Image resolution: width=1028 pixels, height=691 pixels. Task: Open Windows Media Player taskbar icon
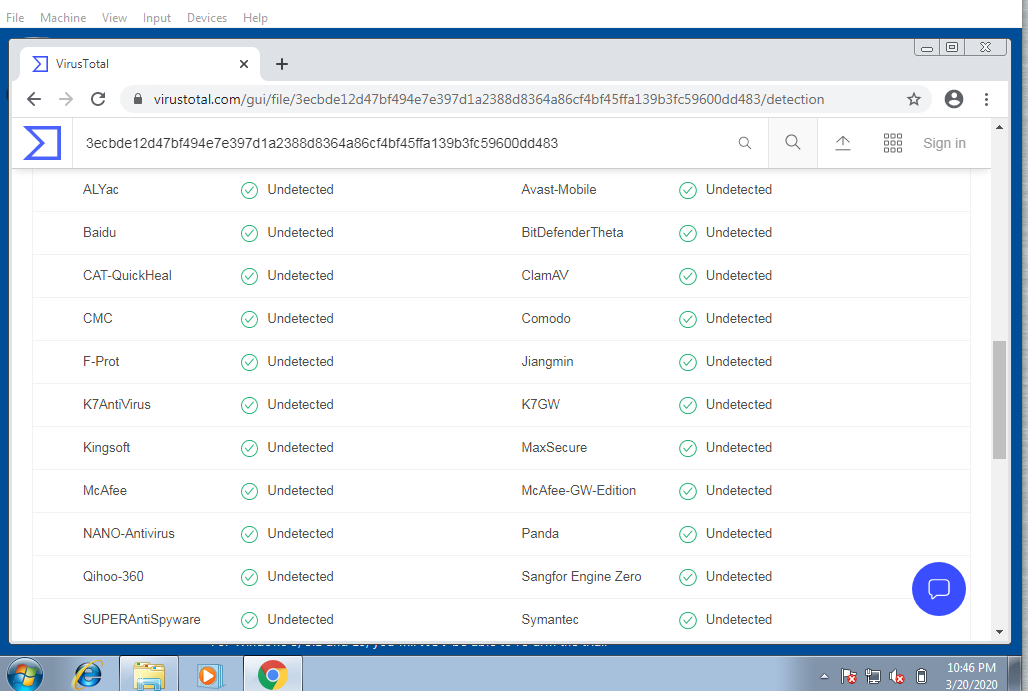point(210,674)
